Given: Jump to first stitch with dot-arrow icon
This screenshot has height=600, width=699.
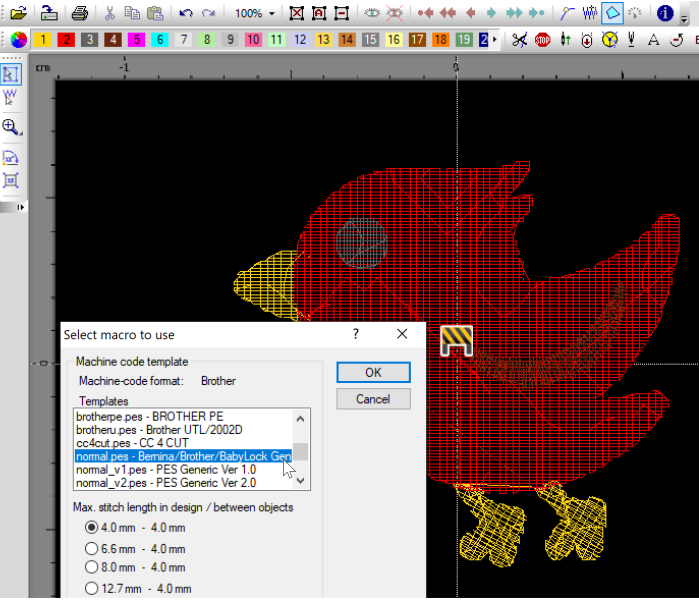Looking at the screenshot, I should tap(426, 13).
